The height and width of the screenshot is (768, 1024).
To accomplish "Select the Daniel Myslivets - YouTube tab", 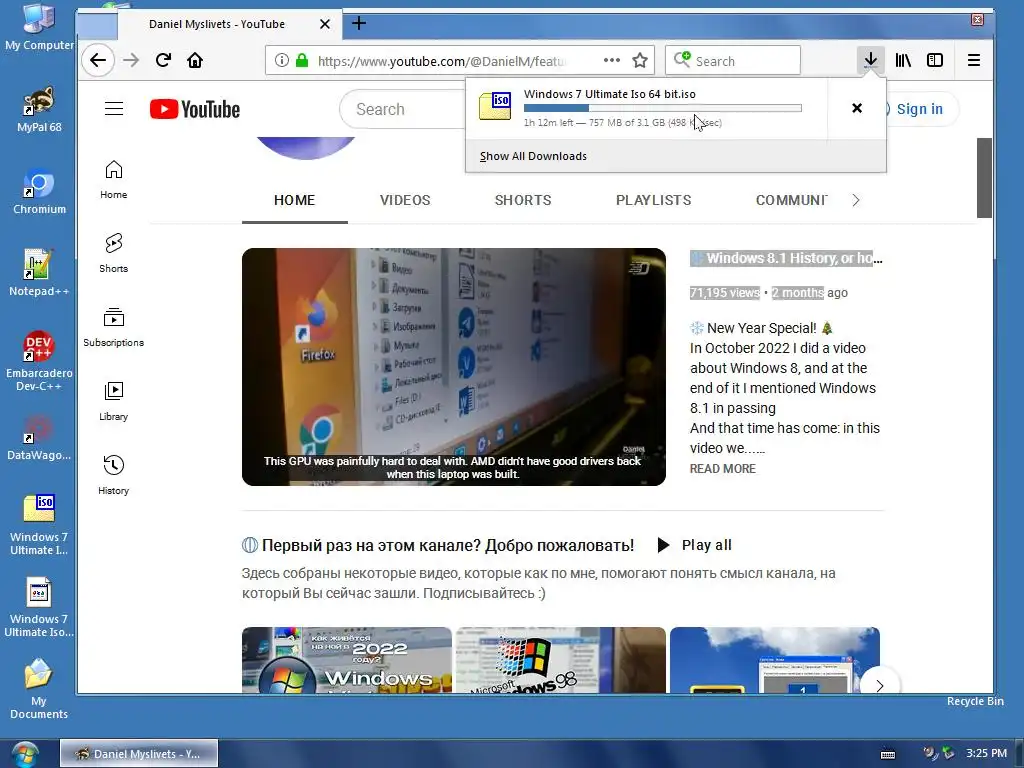I will [217, 24].
